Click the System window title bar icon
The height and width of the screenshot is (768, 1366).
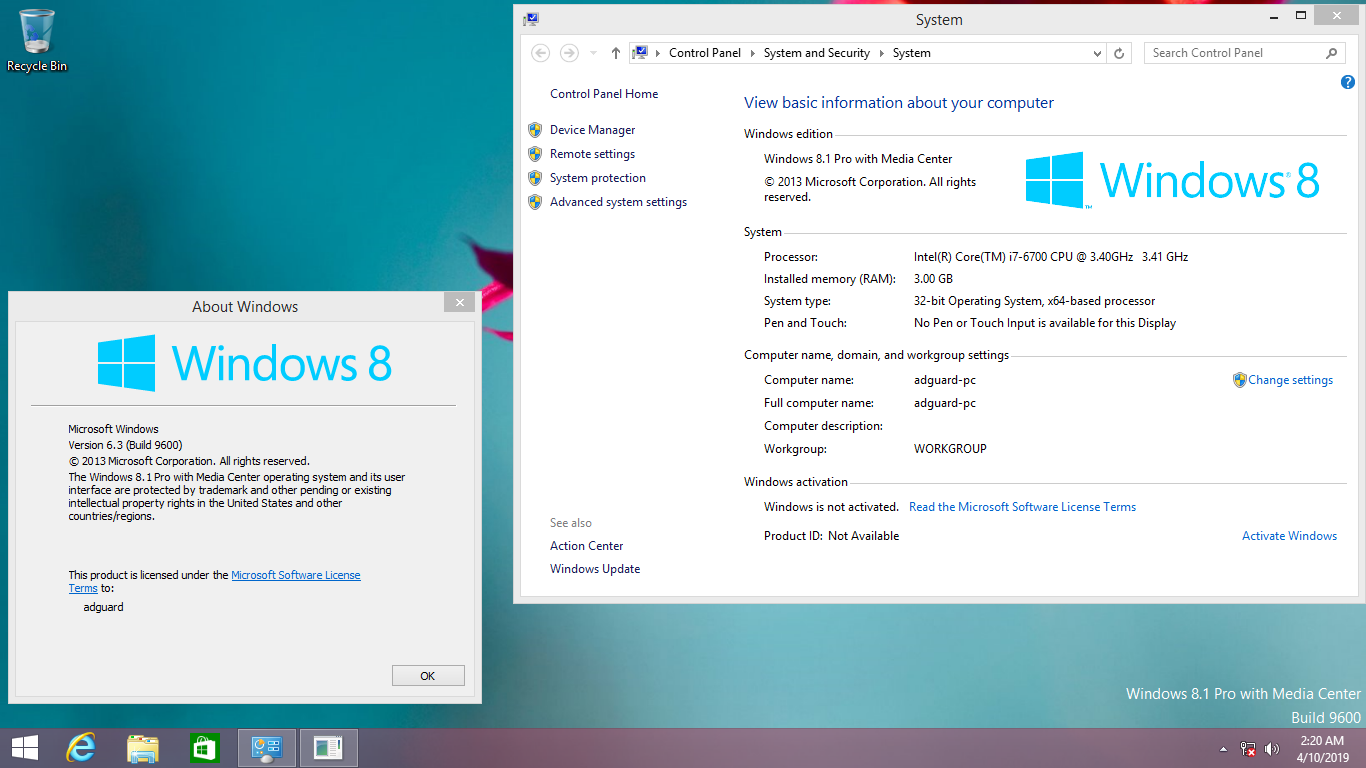coord(531,19)
